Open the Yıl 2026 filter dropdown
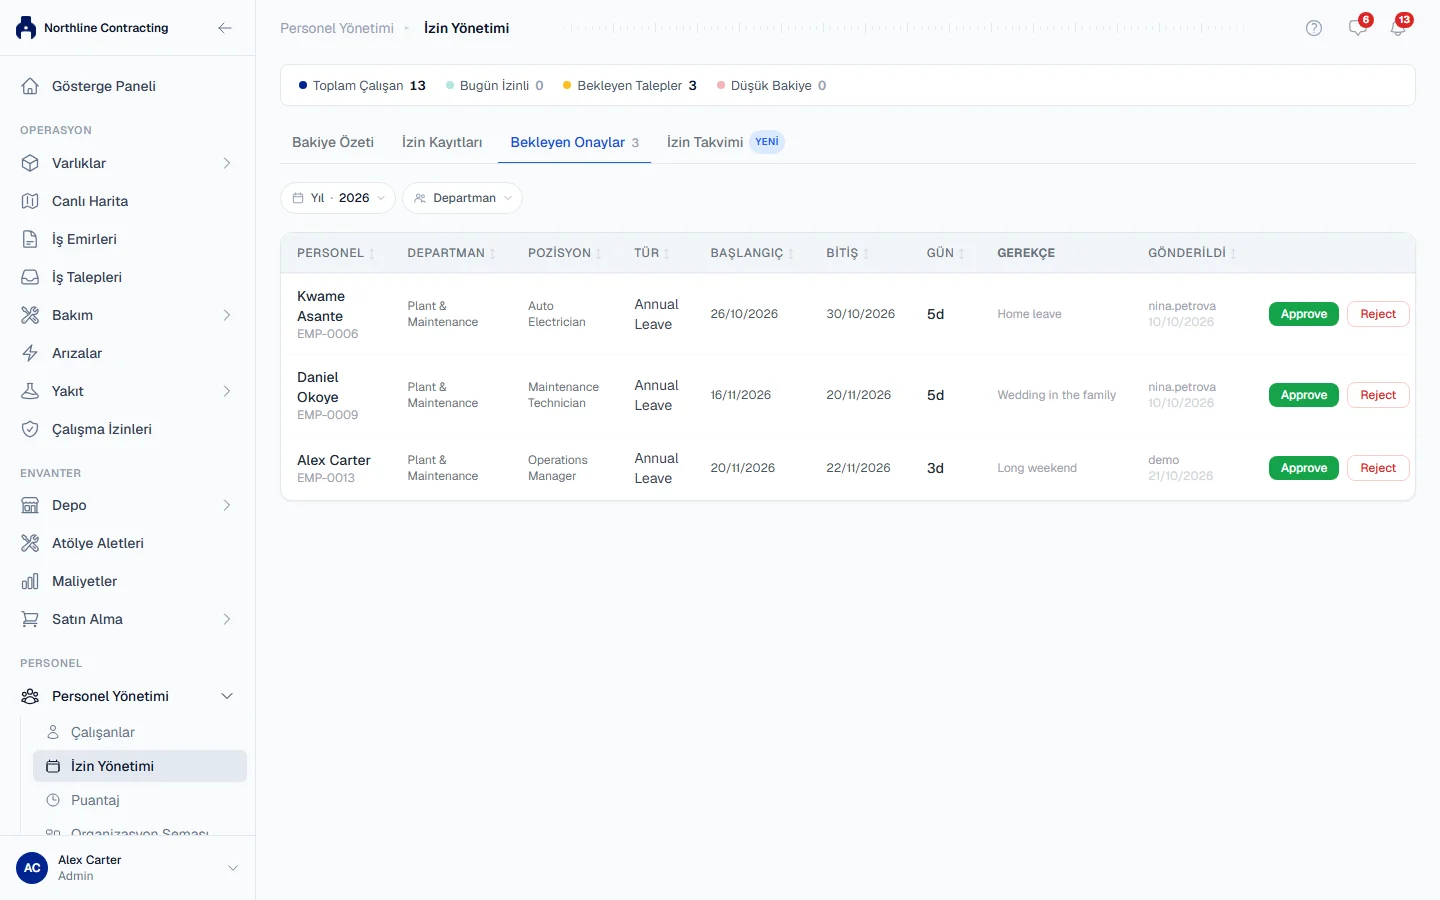The image size is (1440, 900). 338,198
